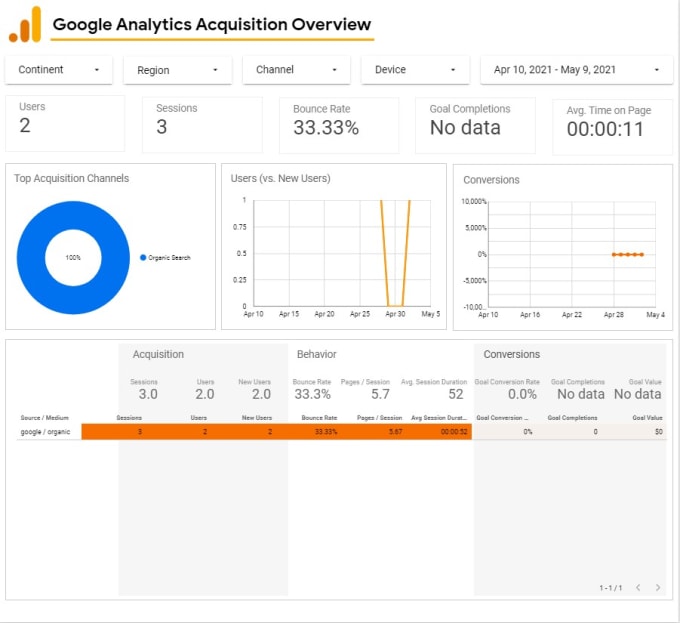
Task: Select the google / organic table row
Action: 341,432
